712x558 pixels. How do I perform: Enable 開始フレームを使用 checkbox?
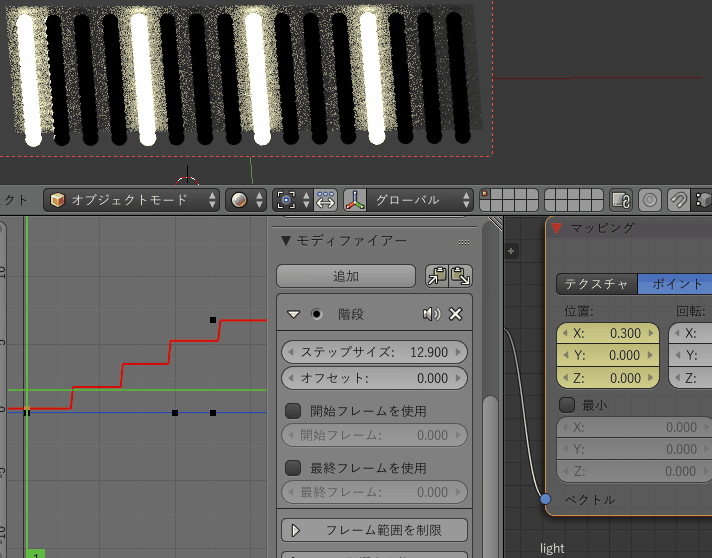tap(293, 411)
